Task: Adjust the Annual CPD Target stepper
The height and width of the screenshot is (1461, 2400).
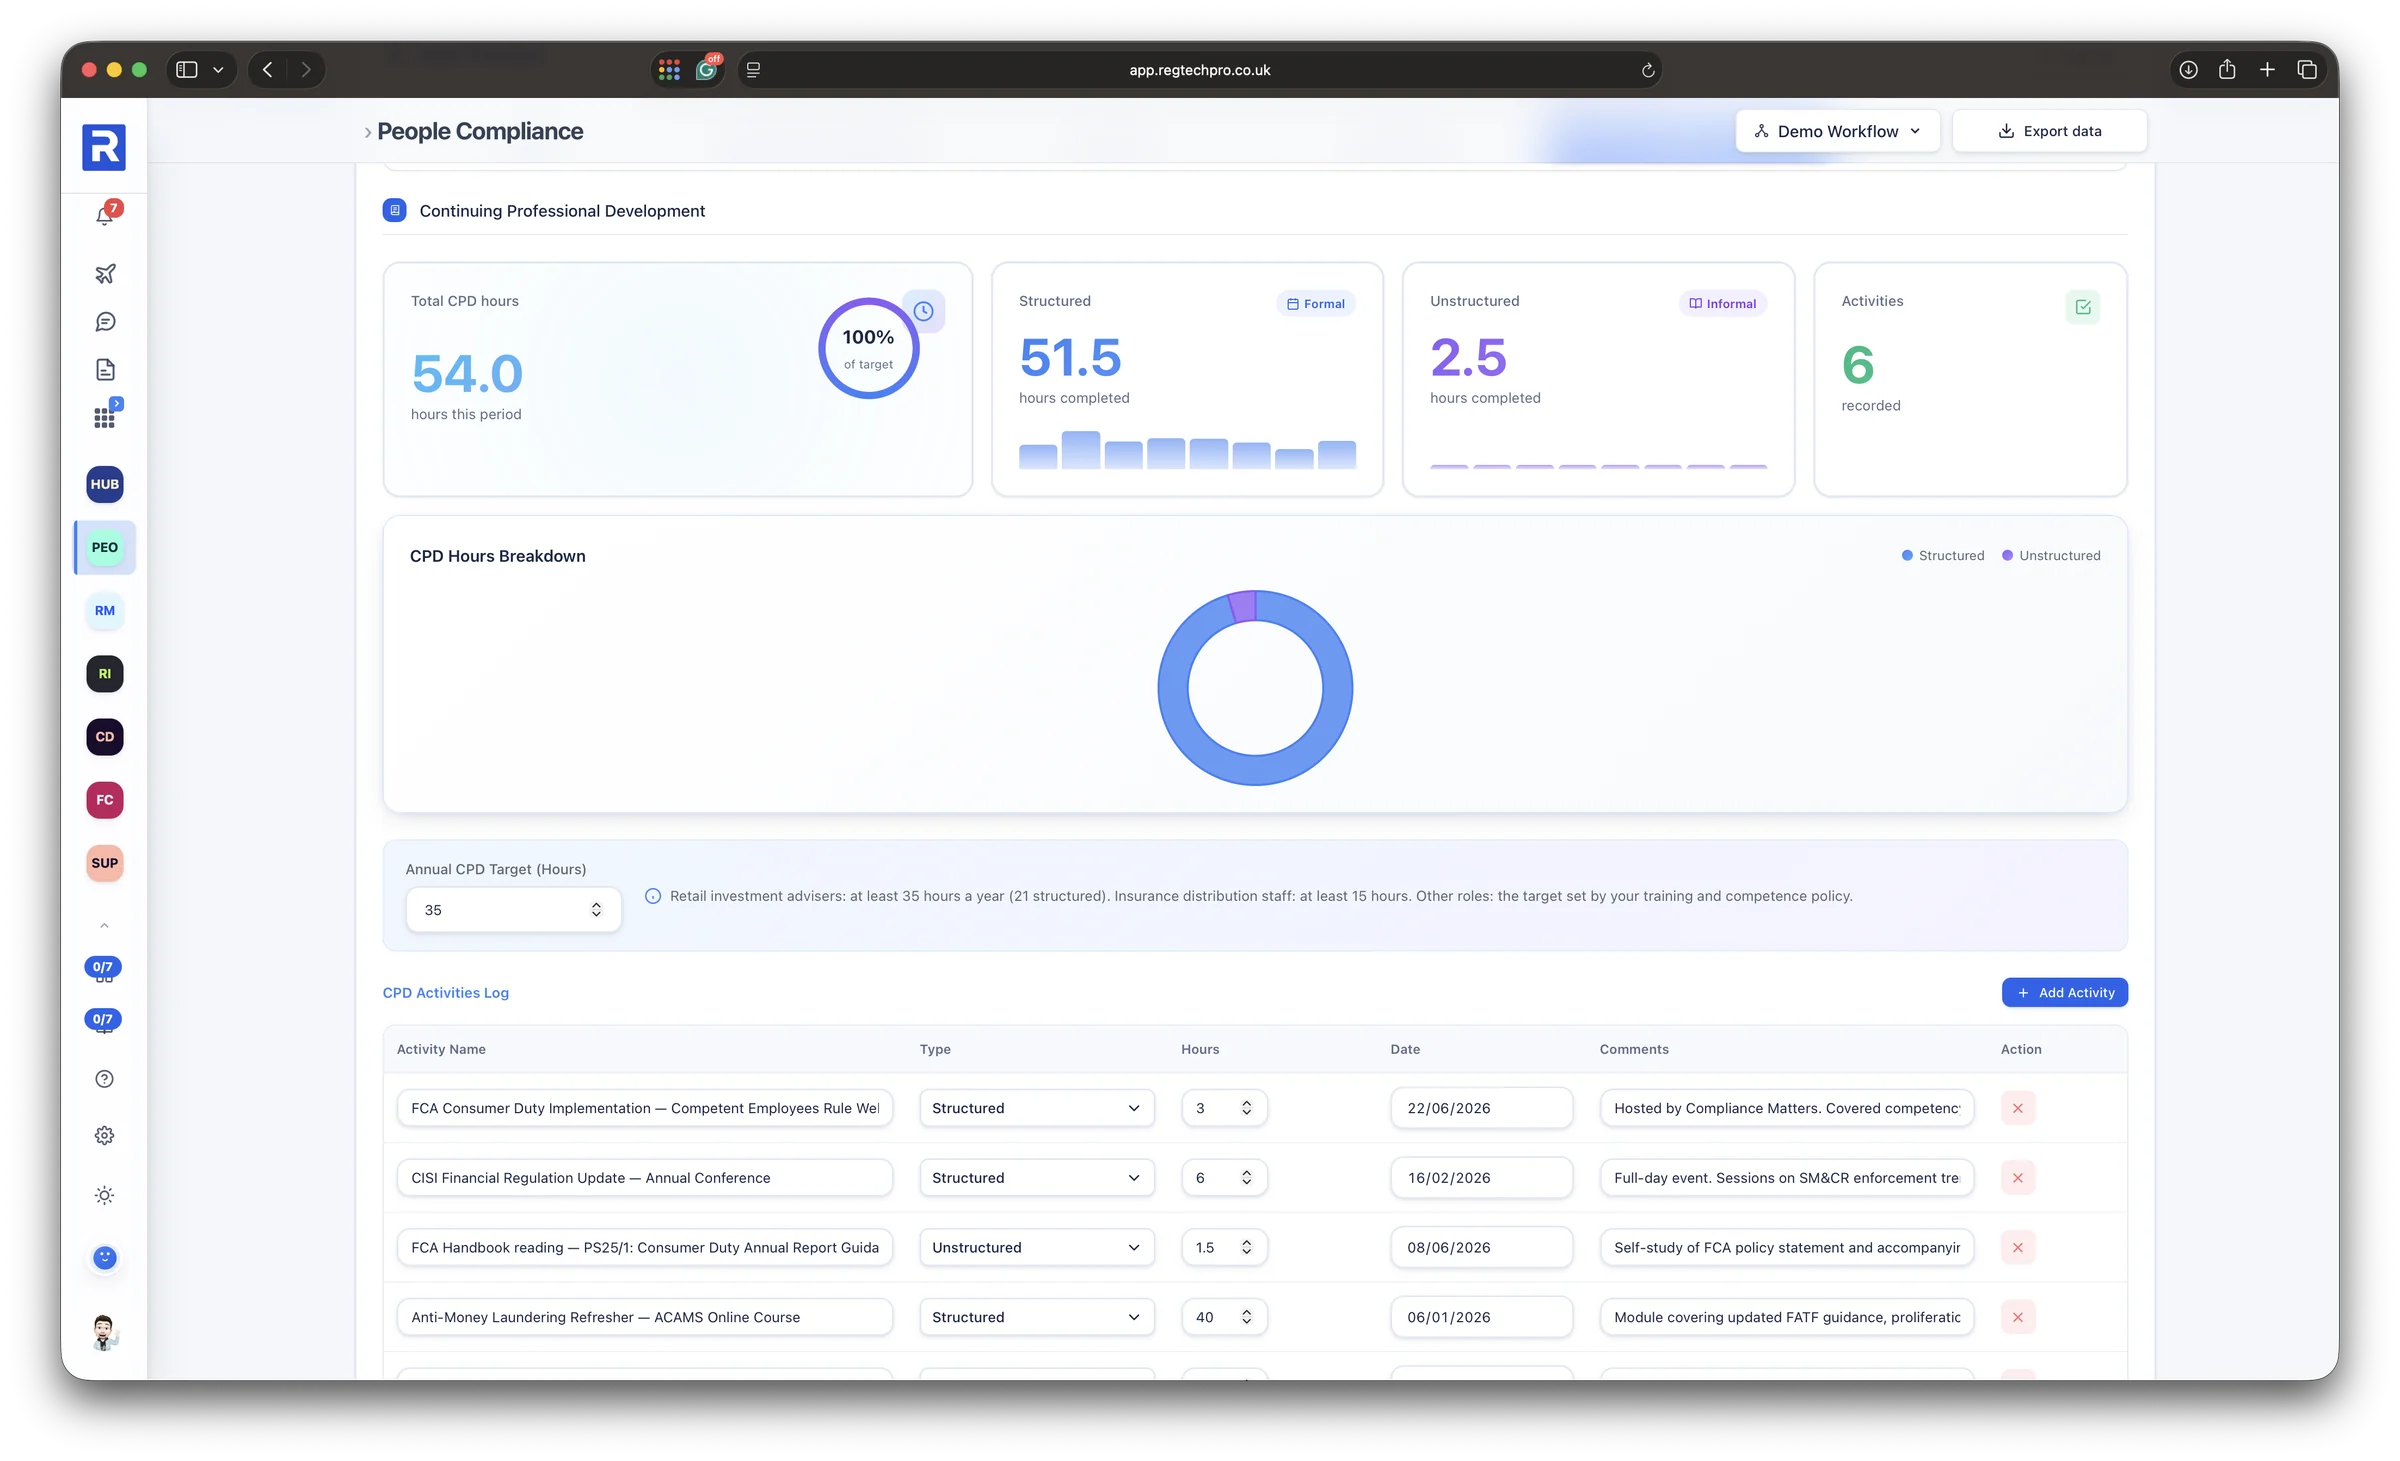Action: 596,909
